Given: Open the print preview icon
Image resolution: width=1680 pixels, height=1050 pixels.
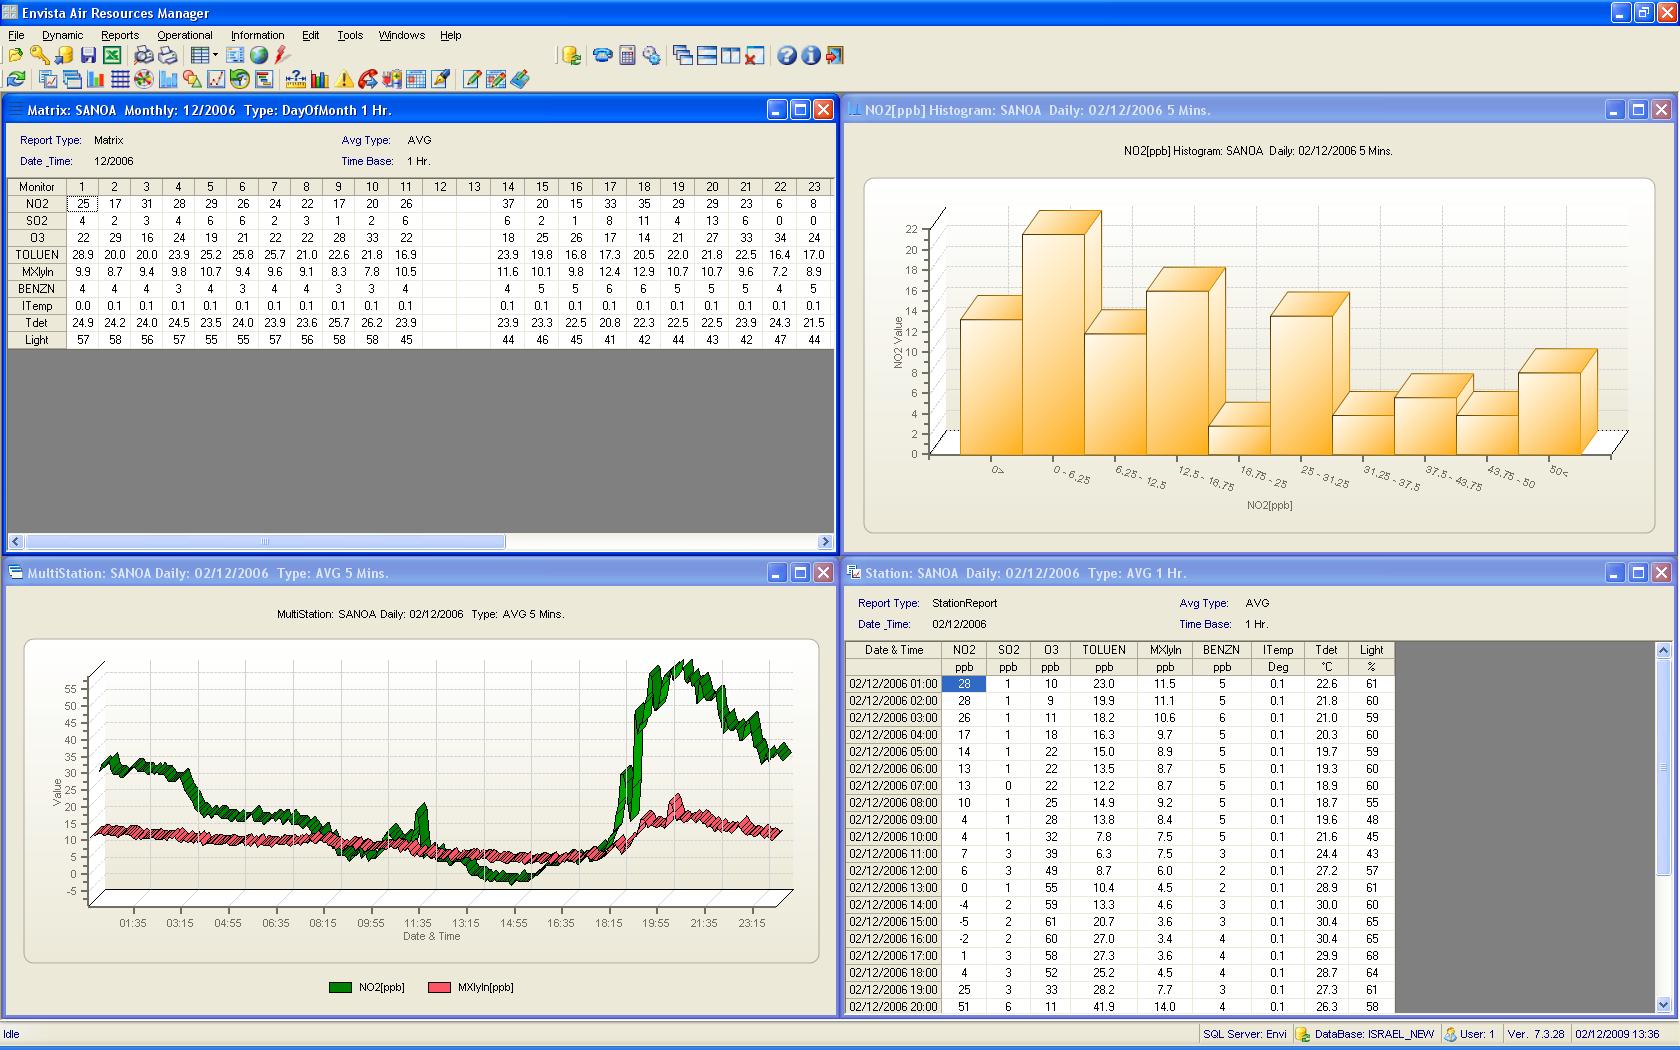Looking at the screenshot, I should (143, 56).
